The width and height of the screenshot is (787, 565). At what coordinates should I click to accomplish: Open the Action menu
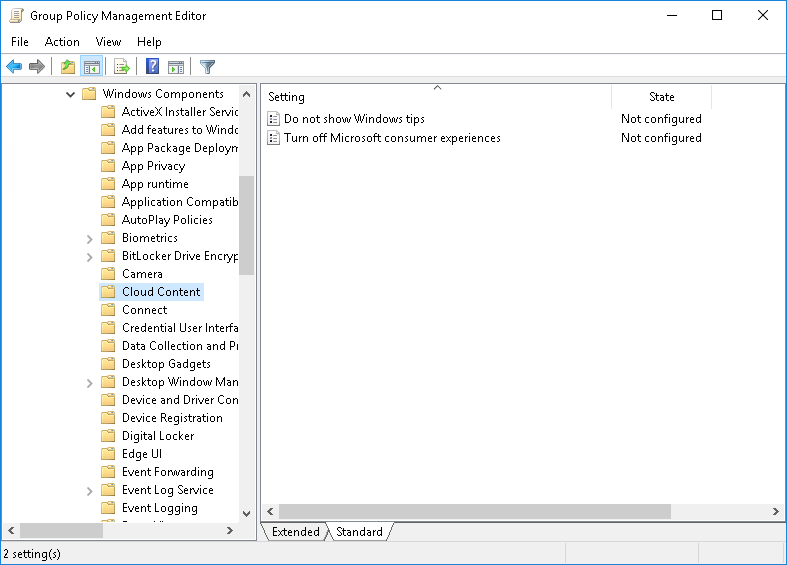[62, 42]
